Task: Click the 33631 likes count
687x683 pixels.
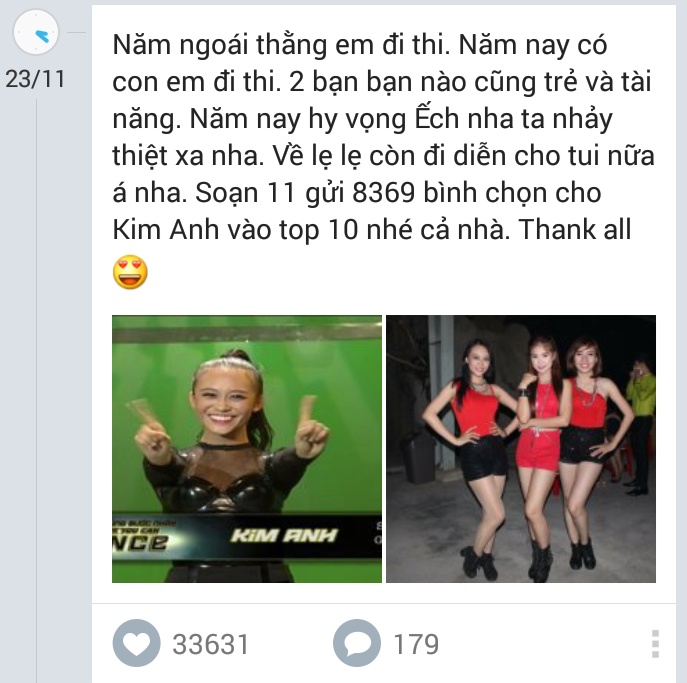Action: tap(211, 644)
